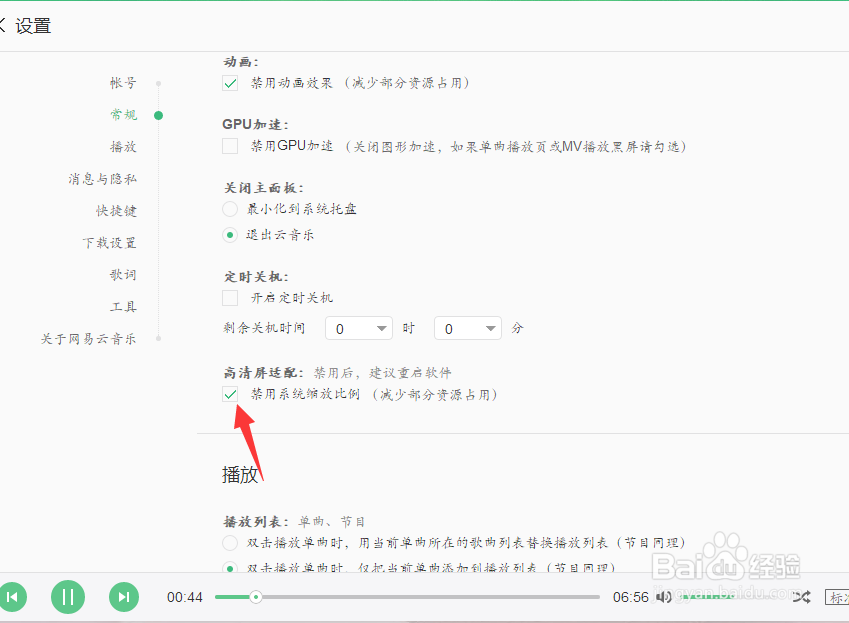849x623 pixels.
Task: Click the GPU加速 heading
Action: tap(255, 124)
